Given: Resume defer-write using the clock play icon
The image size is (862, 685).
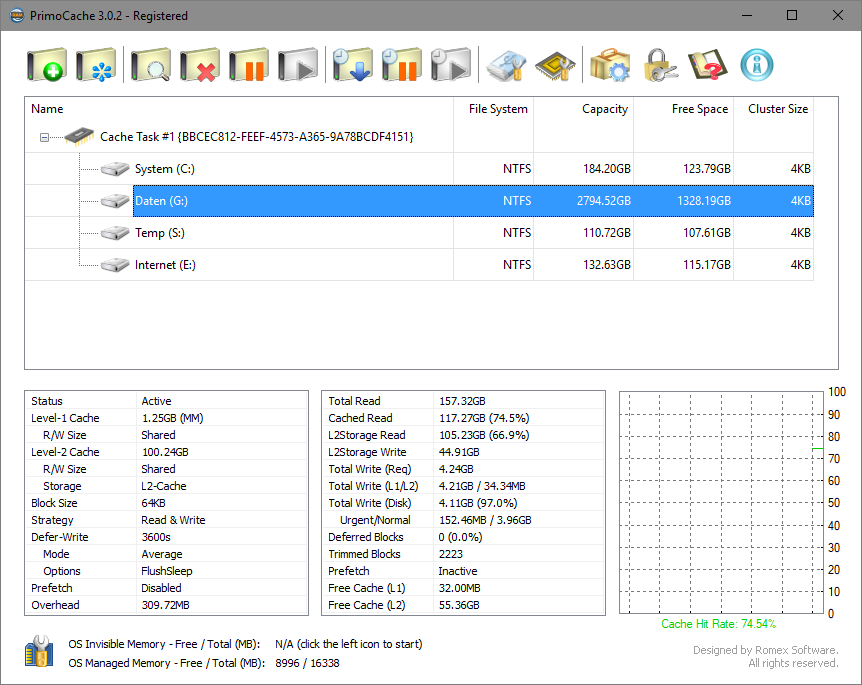Looking at the screenshot, I should [x=451, y=65].
